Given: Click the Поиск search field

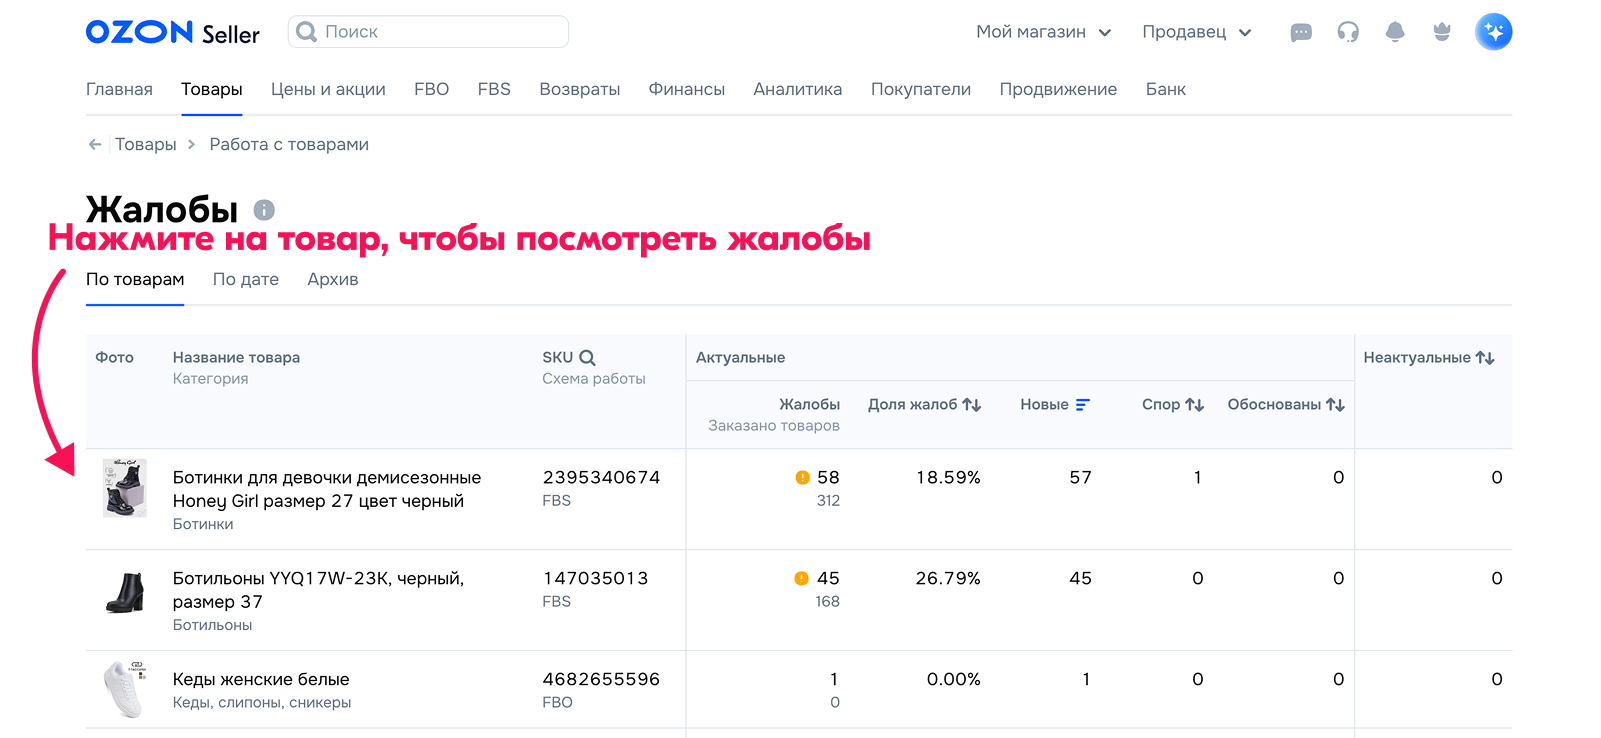Looking at the screenshot, I should pos(428,32).
